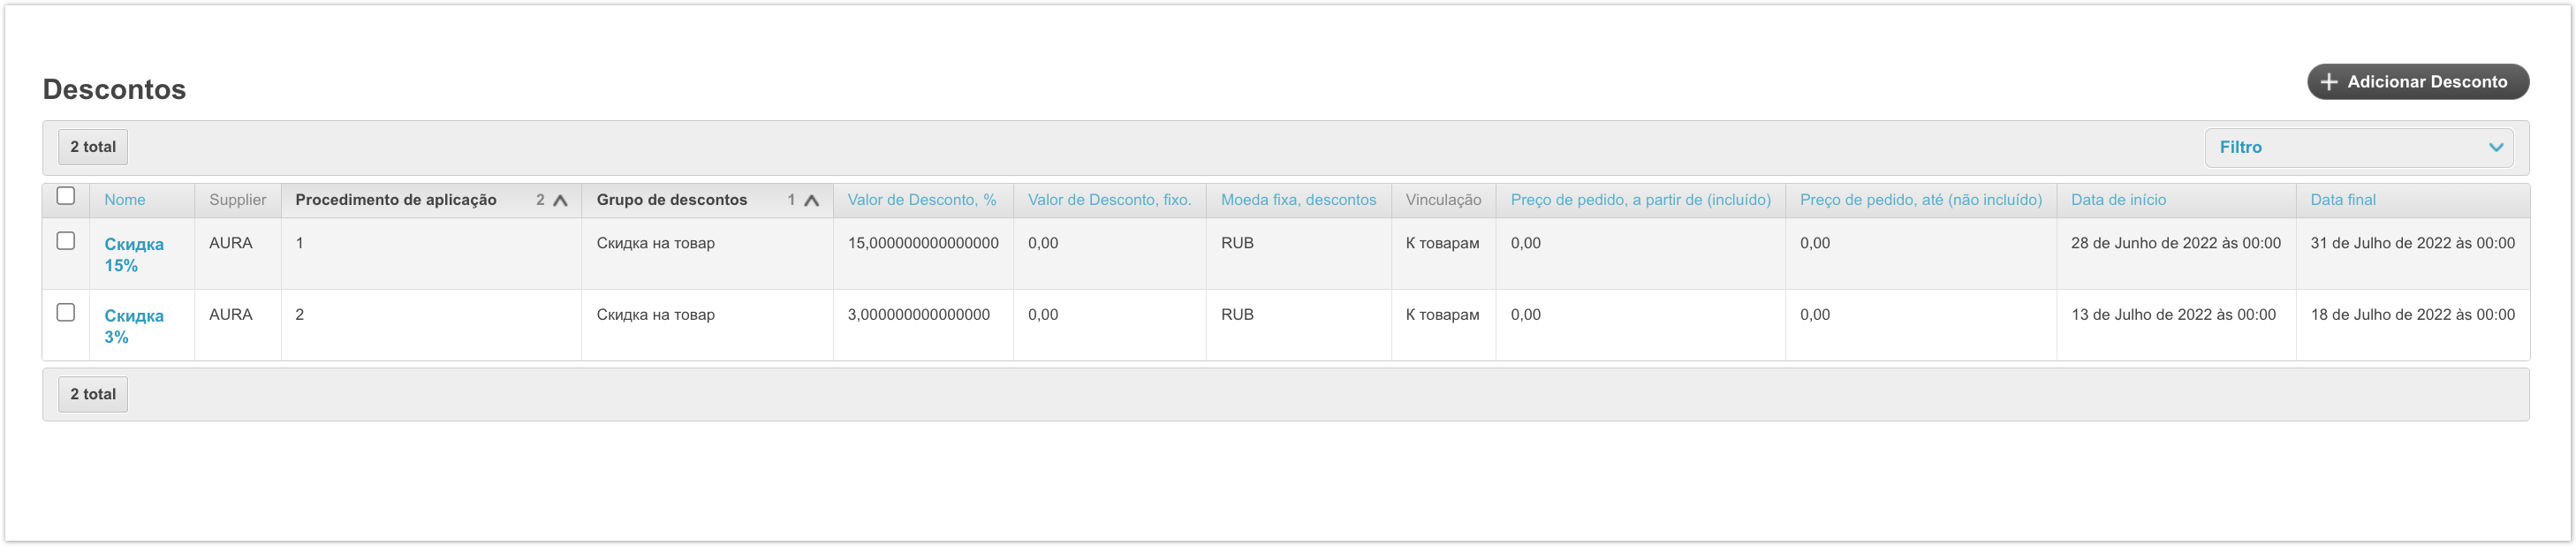The width and height of the screenshot is (2576, 546).
Task: Click the plus icon on Adicionar Desconto
Action: [2329, 82]
